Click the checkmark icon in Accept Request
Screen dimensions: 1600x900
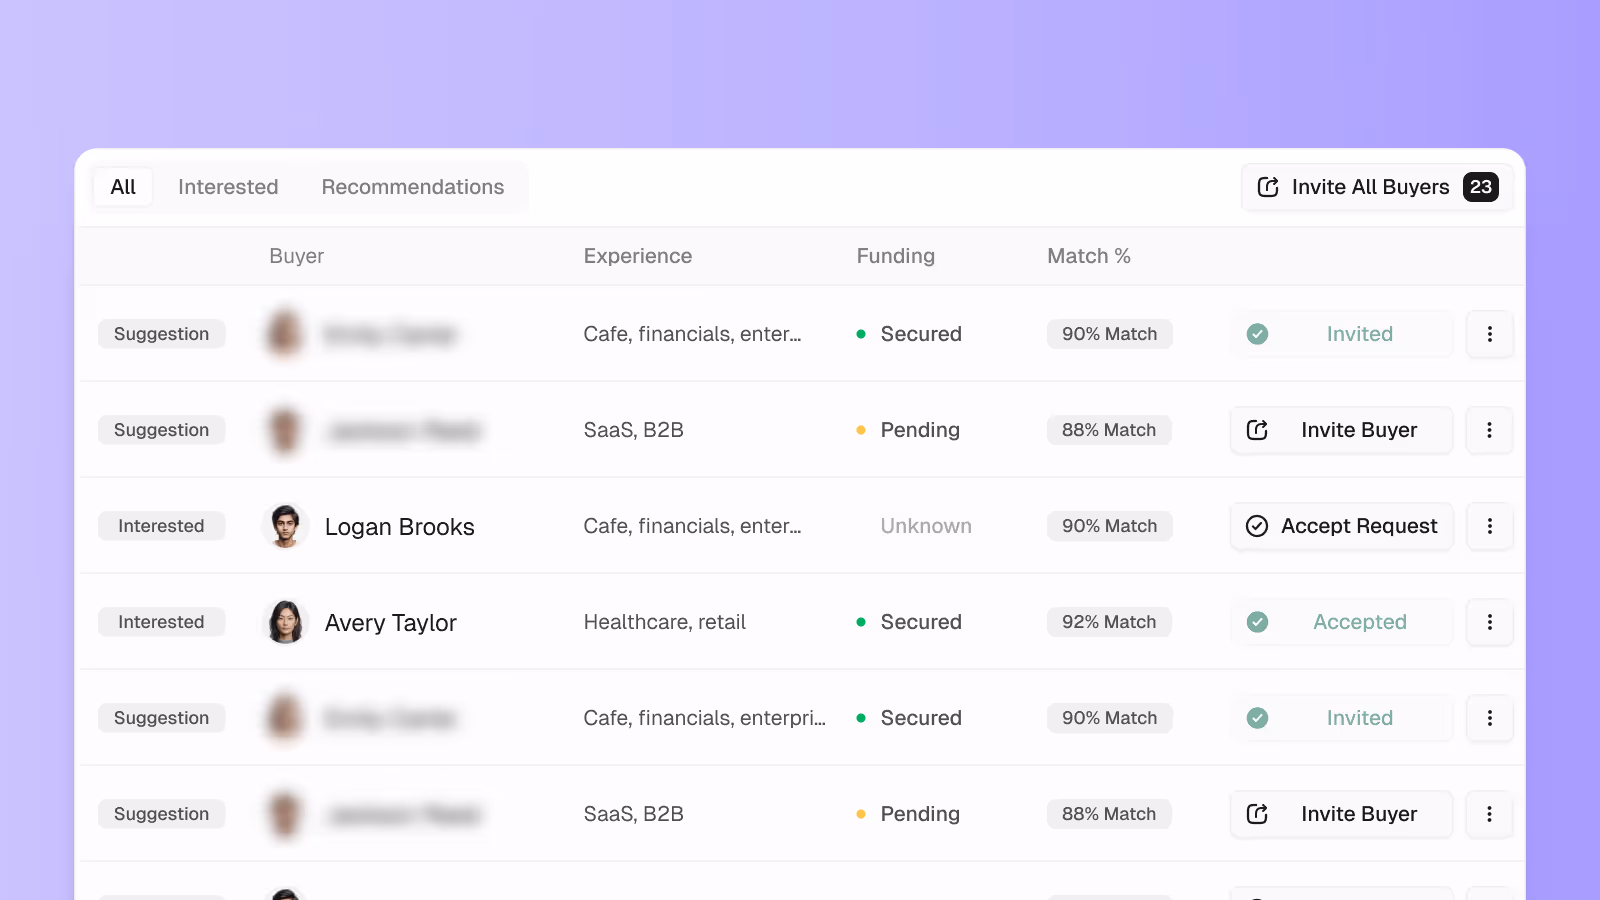(x=1257, y=526)
